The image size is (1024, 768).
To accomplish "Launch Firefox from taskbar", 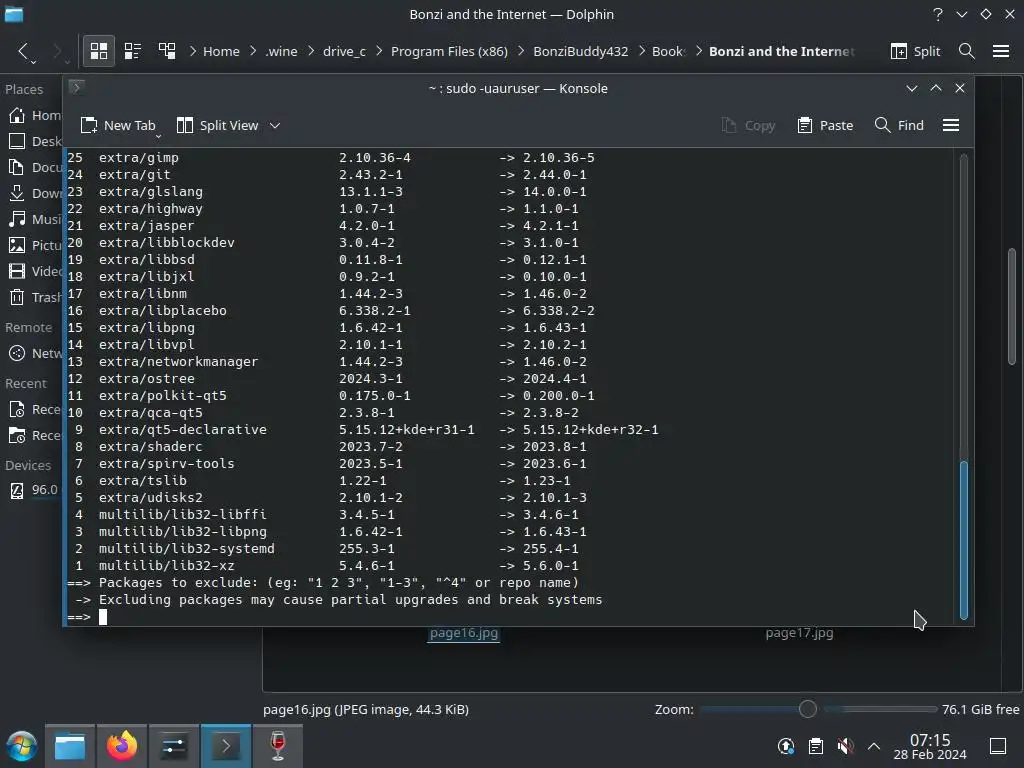I will 121,746.
